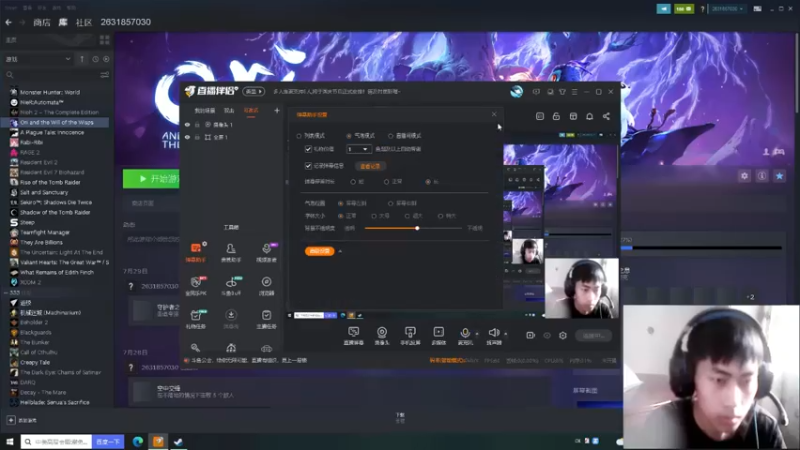Toggle the record danmaku info checkbox
Screen dimensions: 800x450
(x=308, y=166)
